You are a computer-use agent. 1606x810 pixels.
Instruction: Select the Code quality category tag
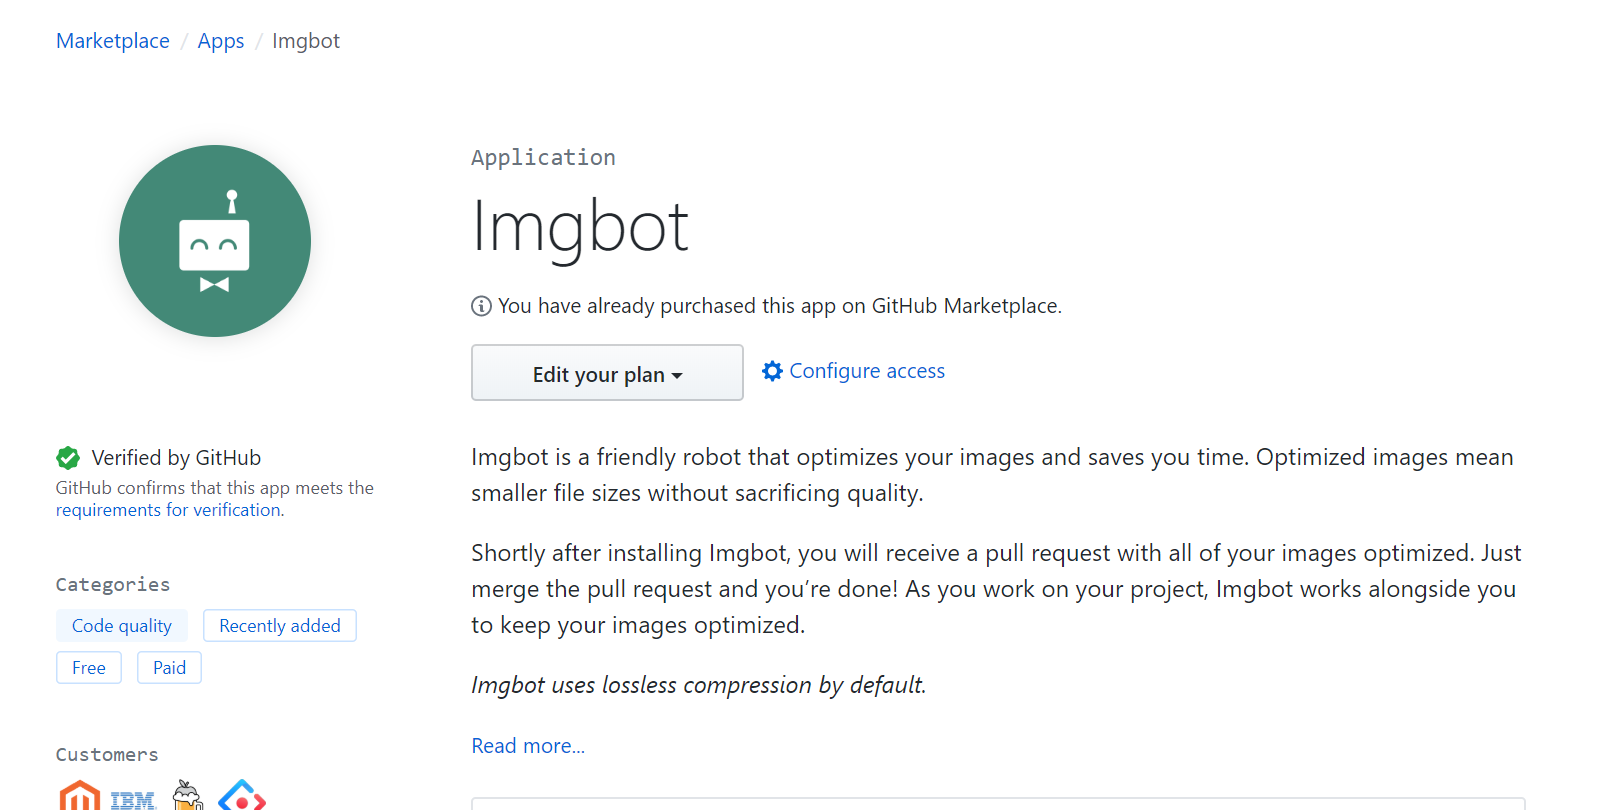pos(122,626)
